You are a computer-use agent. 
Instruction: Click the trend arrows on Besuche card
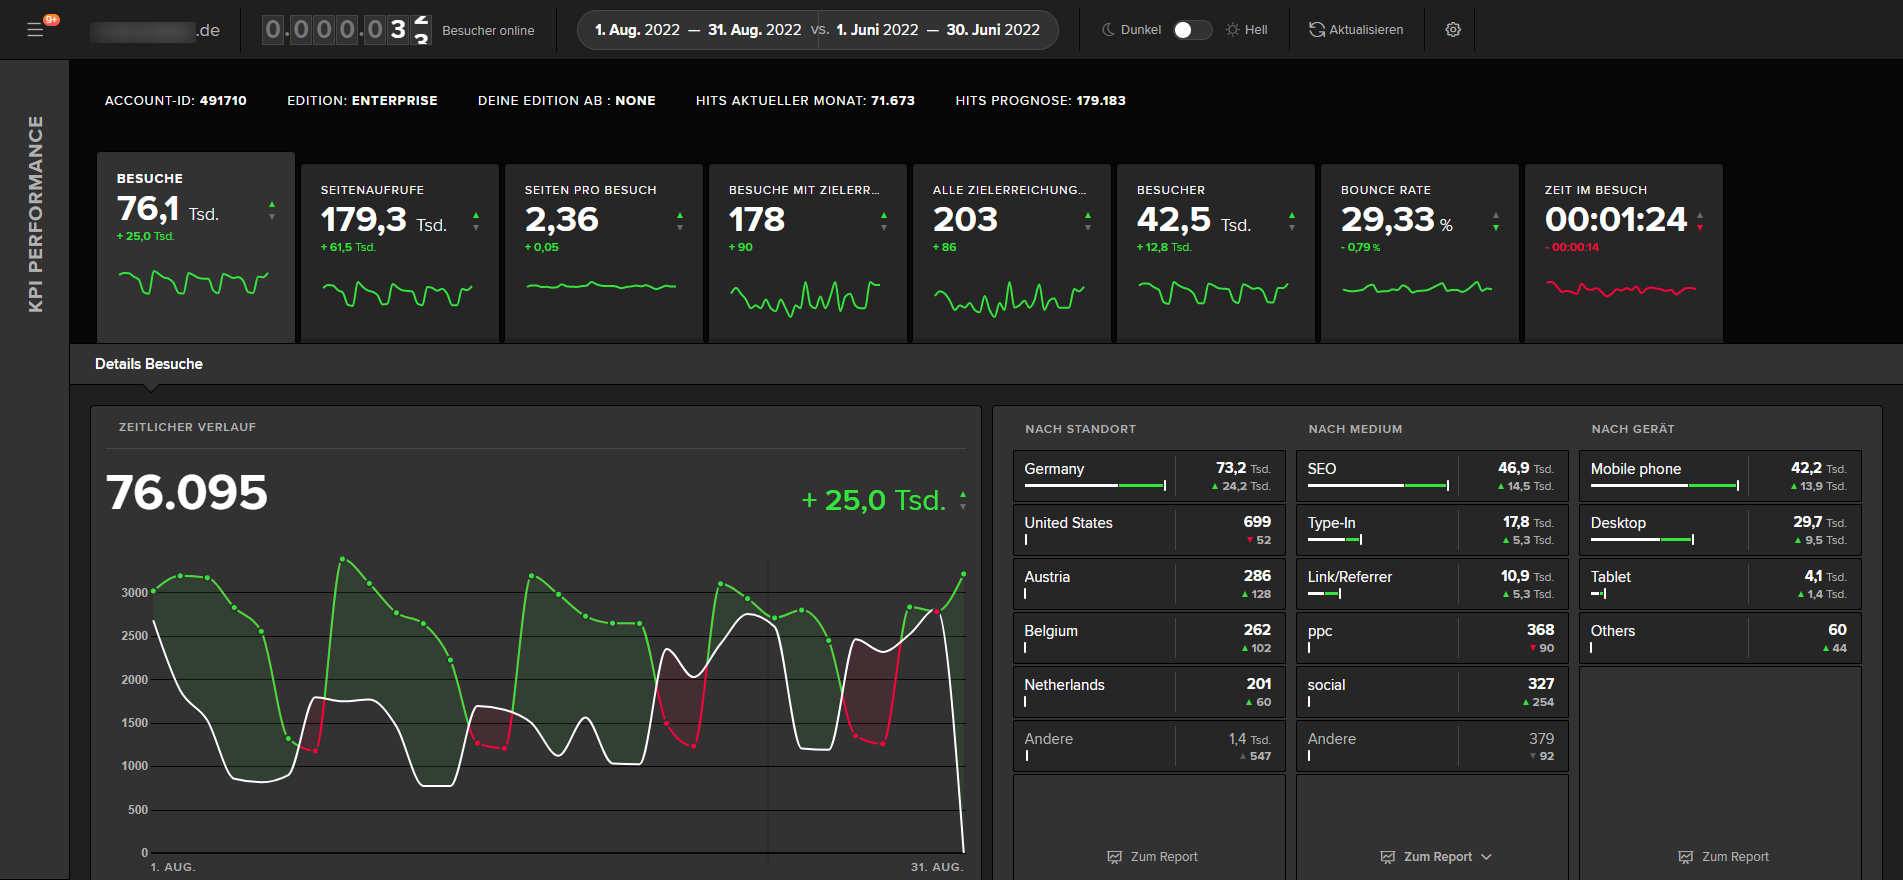(x=272, y=210)
